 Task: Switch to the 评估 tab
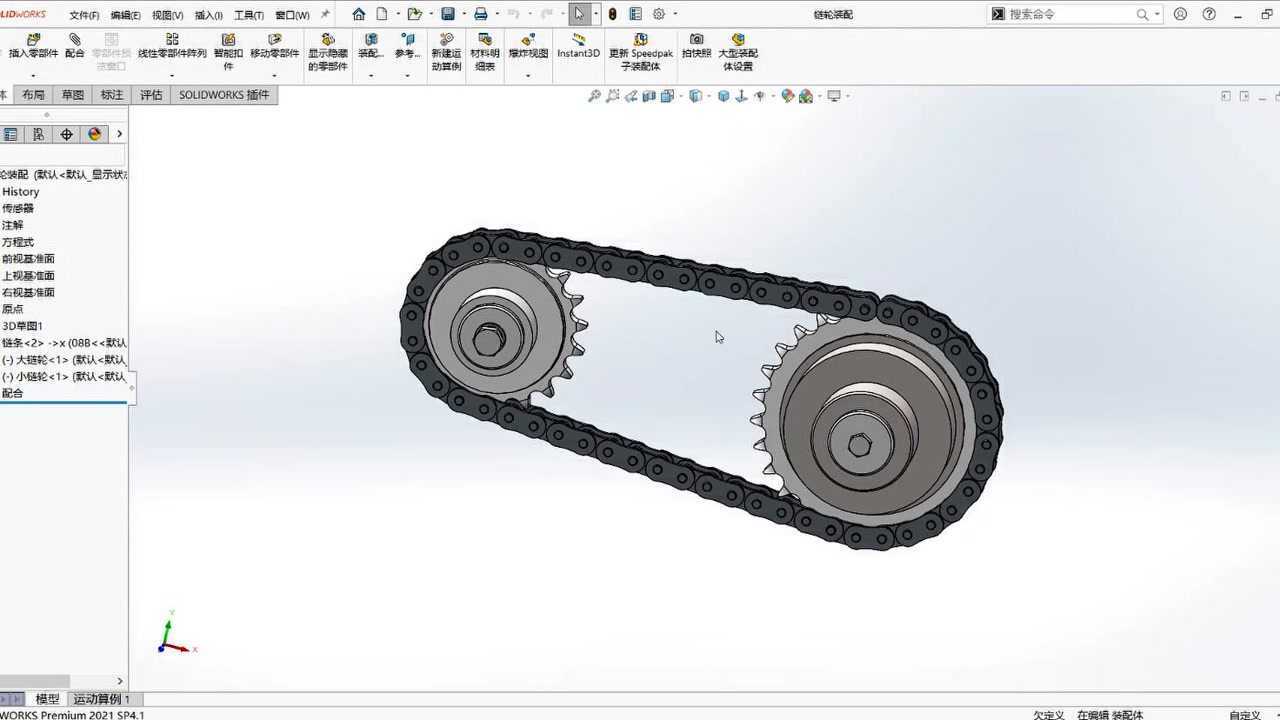(x=151, y=95)
